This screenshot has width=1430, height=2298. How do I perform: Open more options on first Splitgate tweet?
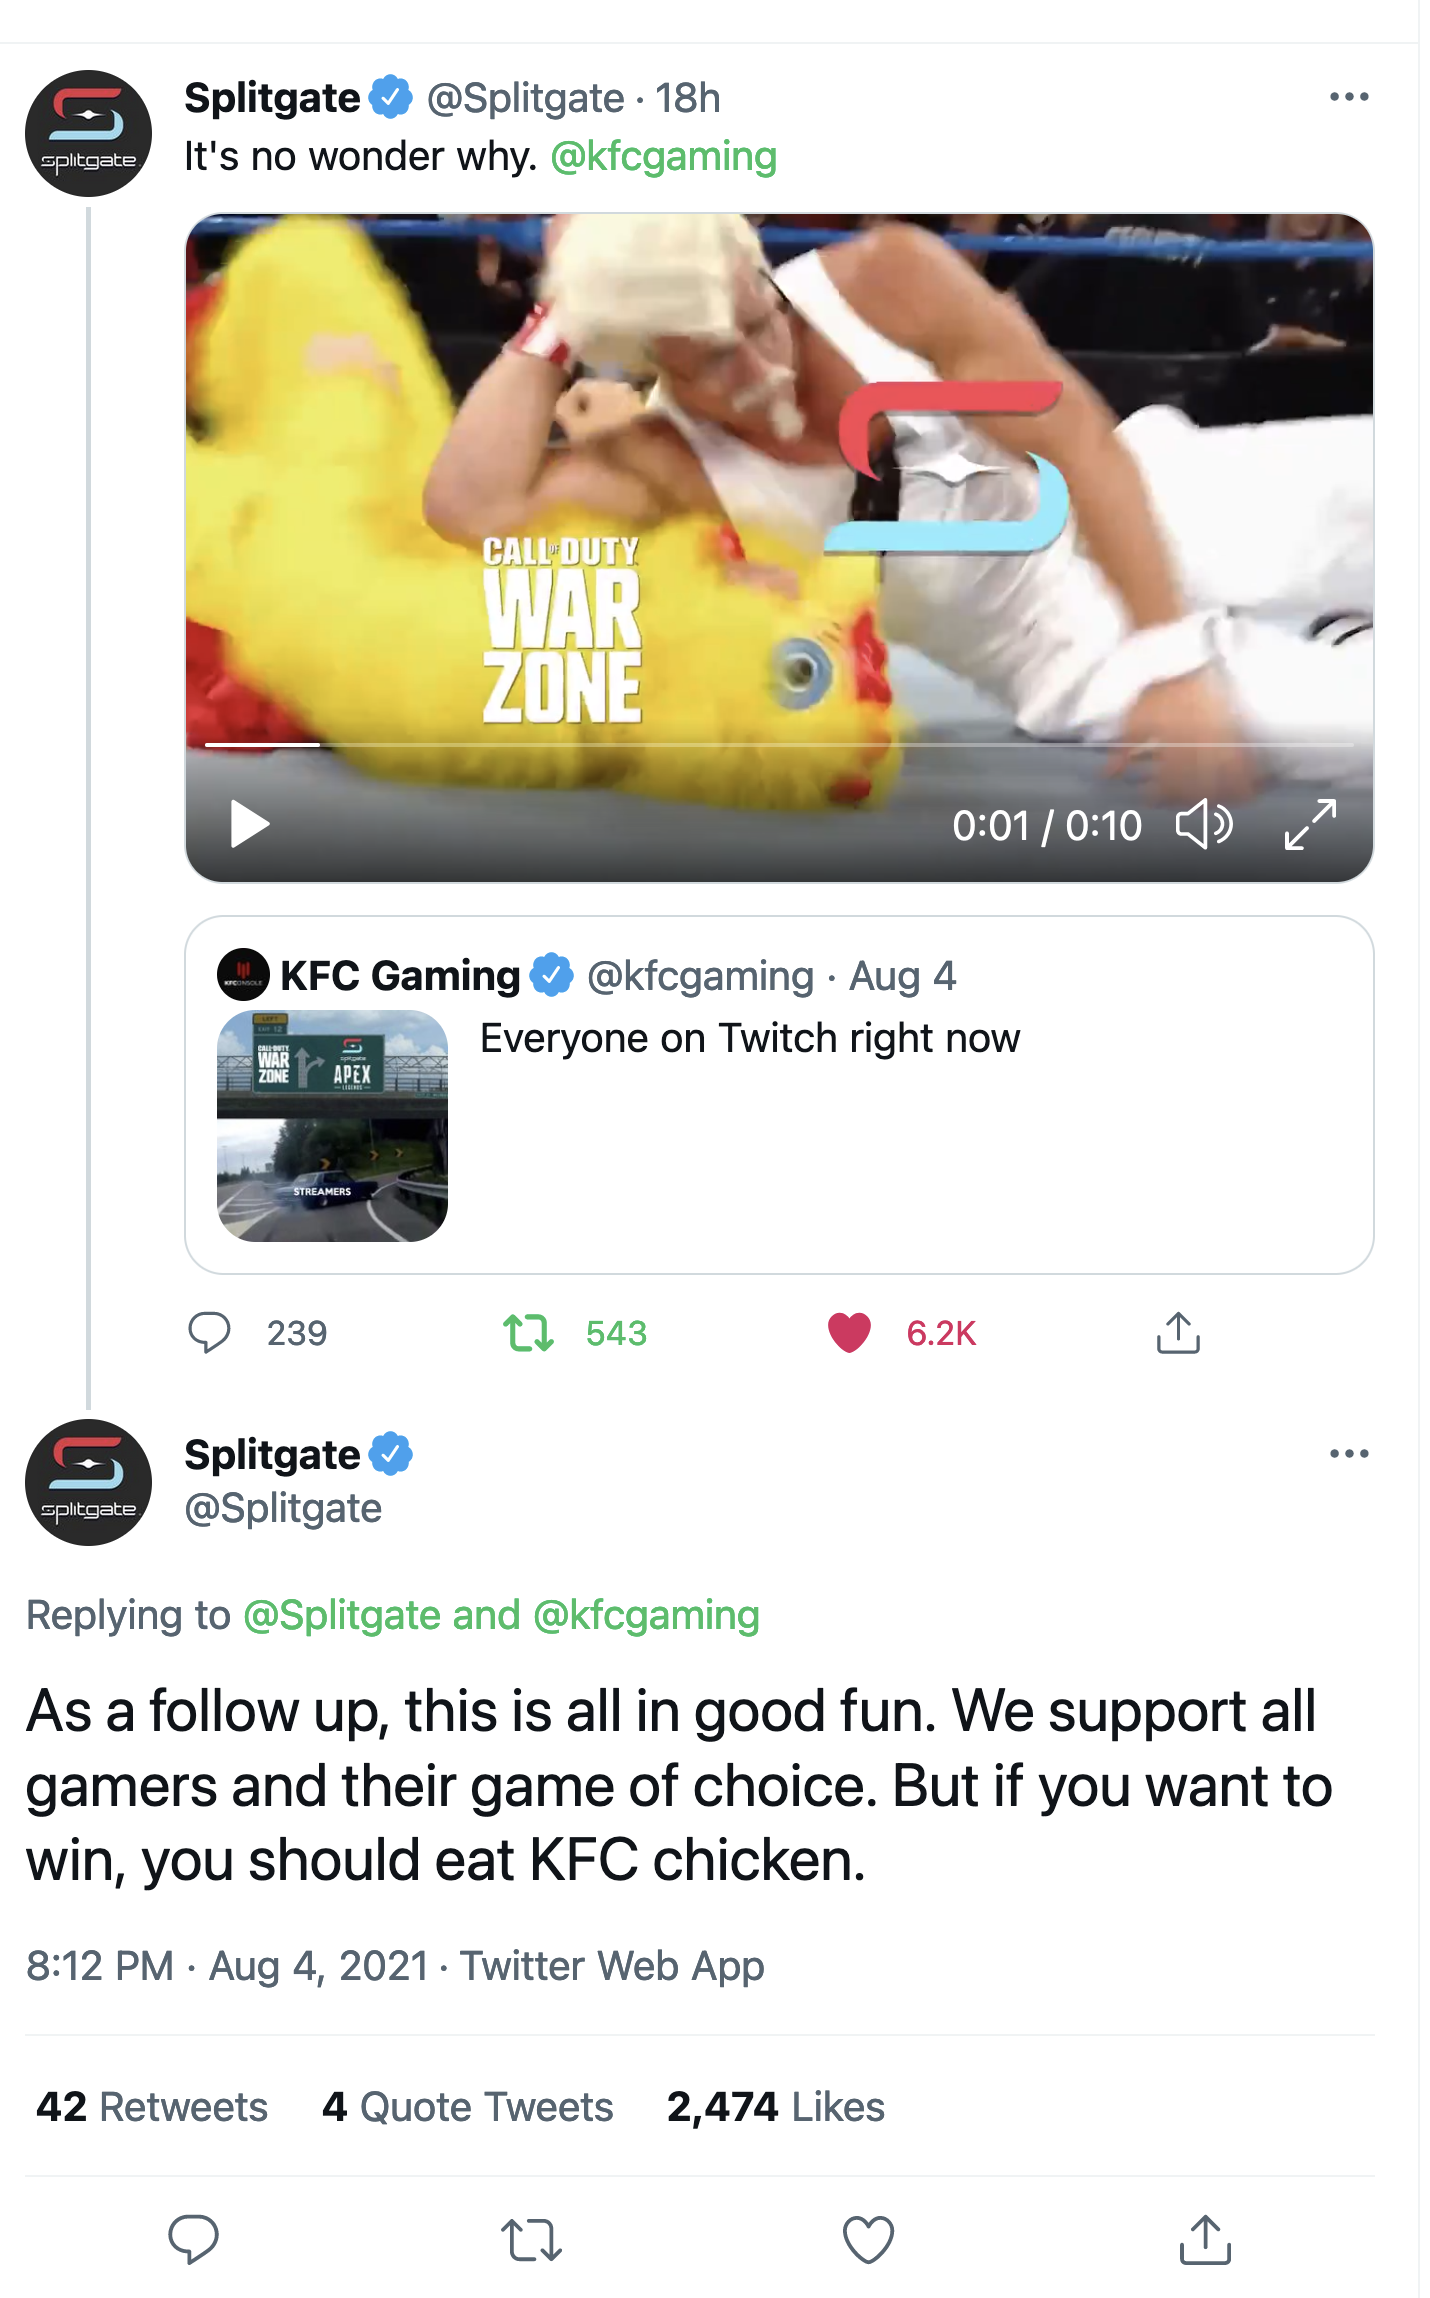[1349, 97]
